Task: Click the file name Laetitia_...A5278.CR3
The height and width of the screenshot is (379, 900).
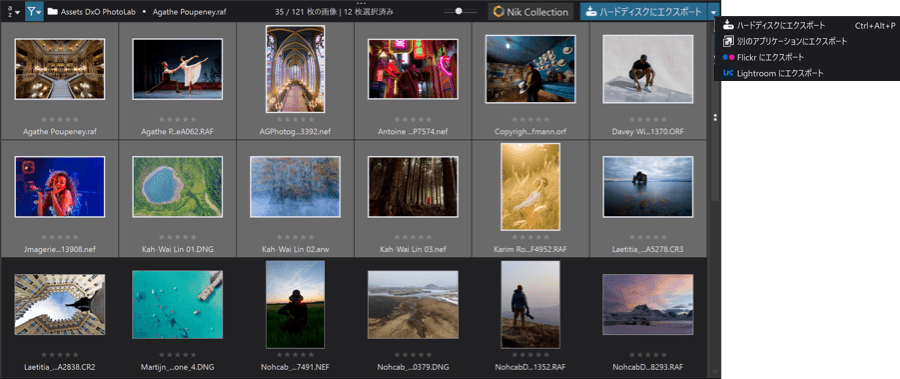Action: point(648,250)
